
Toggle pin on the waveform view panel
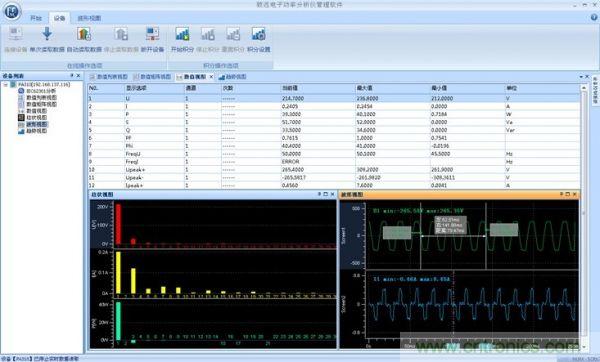click(561, 194)
